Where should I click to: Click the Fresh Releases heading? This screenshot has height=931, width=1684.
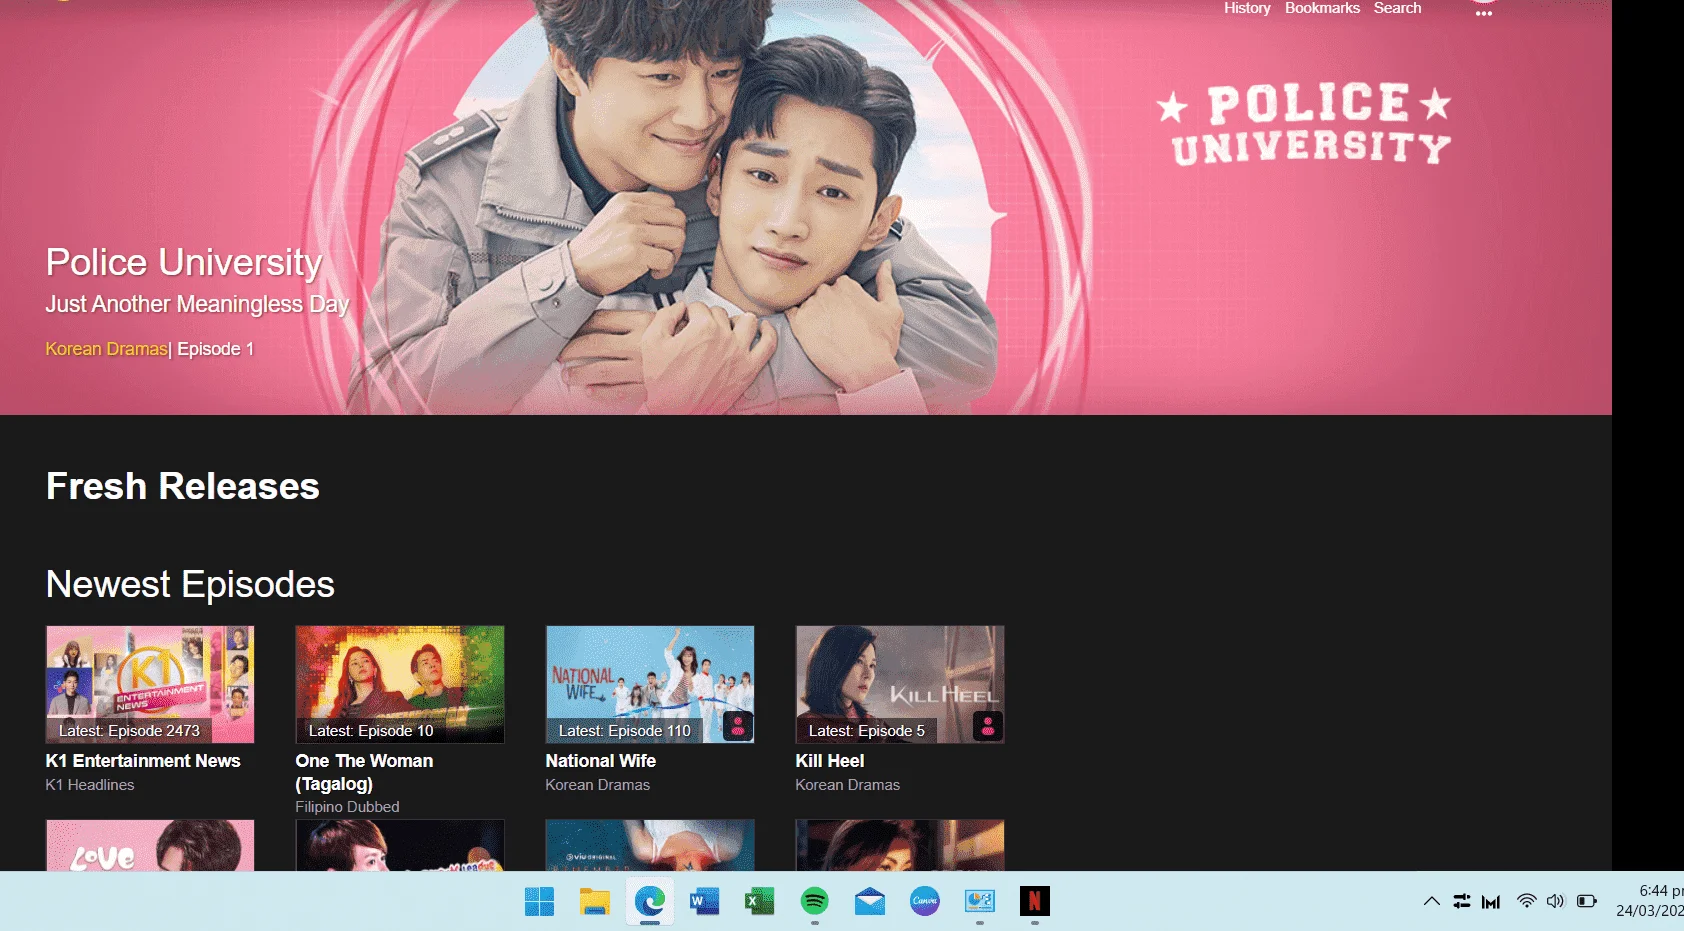[183, 486]
